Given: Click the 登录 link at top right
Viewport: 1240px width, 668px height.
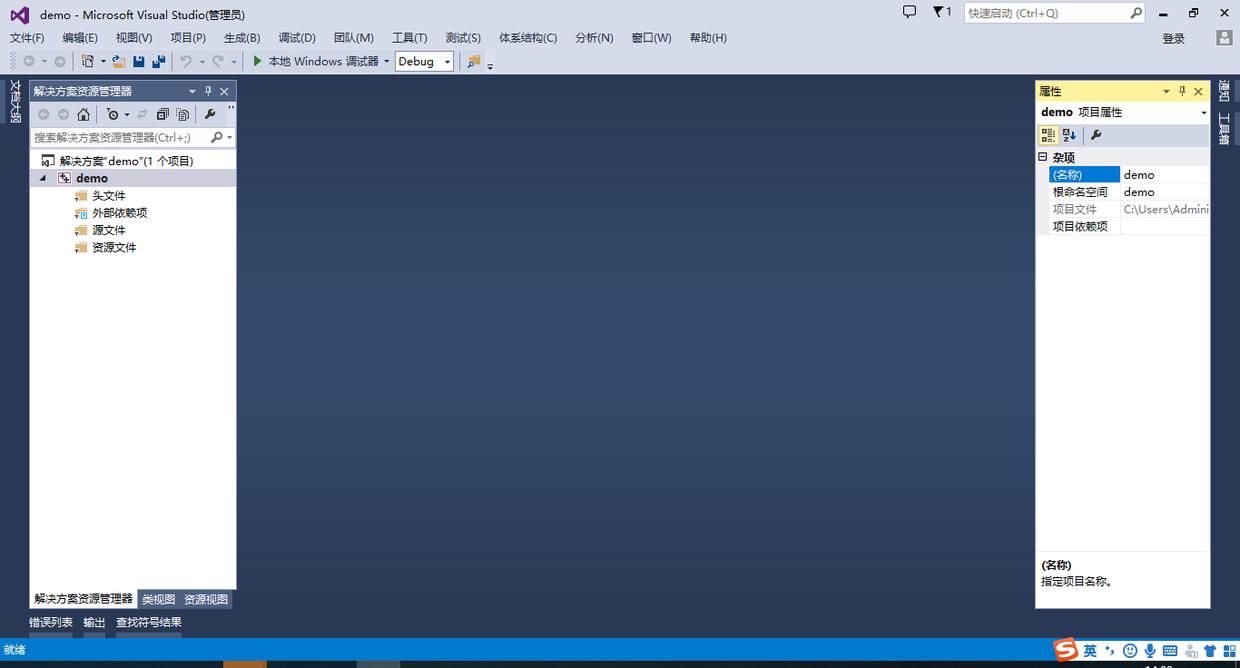Looking at the screenshot, I should pos(1173,38).
